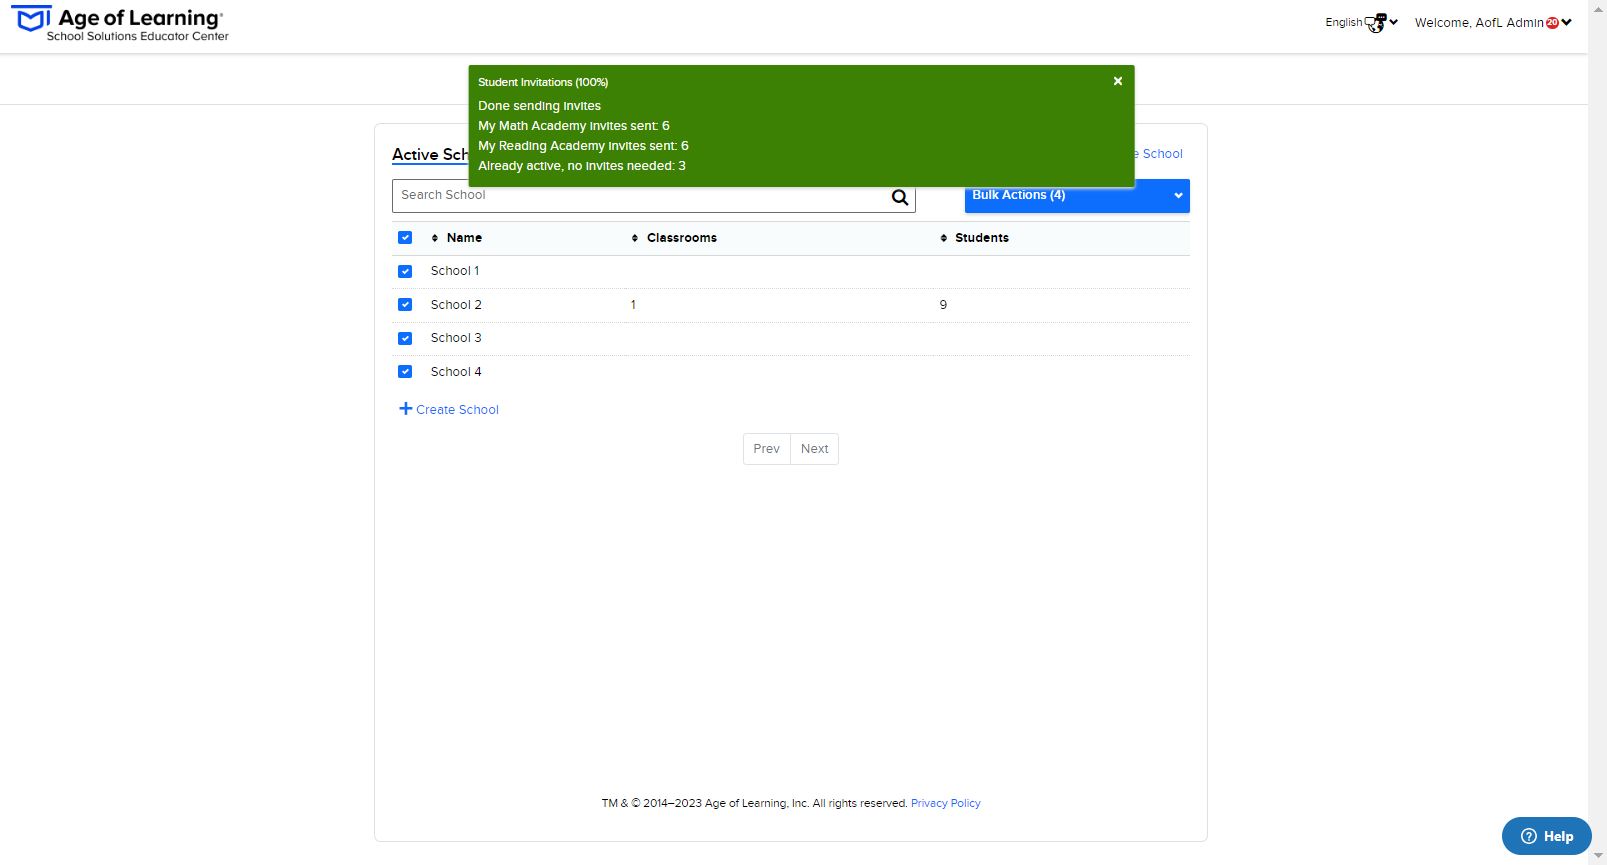
Task: Uncheck the School 3 checkbox
Action: 405,338
